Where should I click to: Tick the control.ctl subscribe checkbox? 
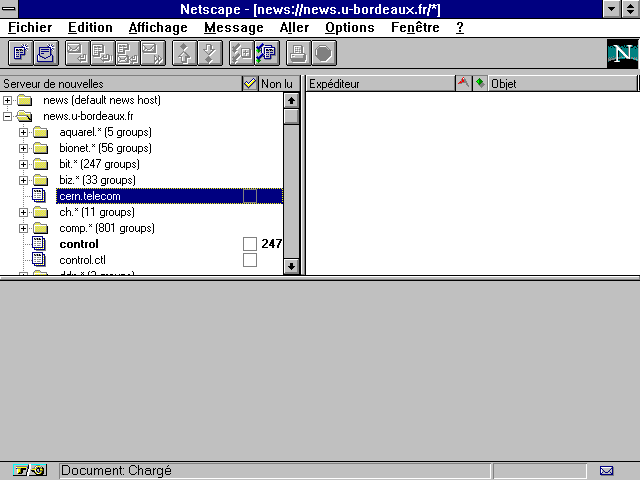pyautogui.click(x=250, y=260)
